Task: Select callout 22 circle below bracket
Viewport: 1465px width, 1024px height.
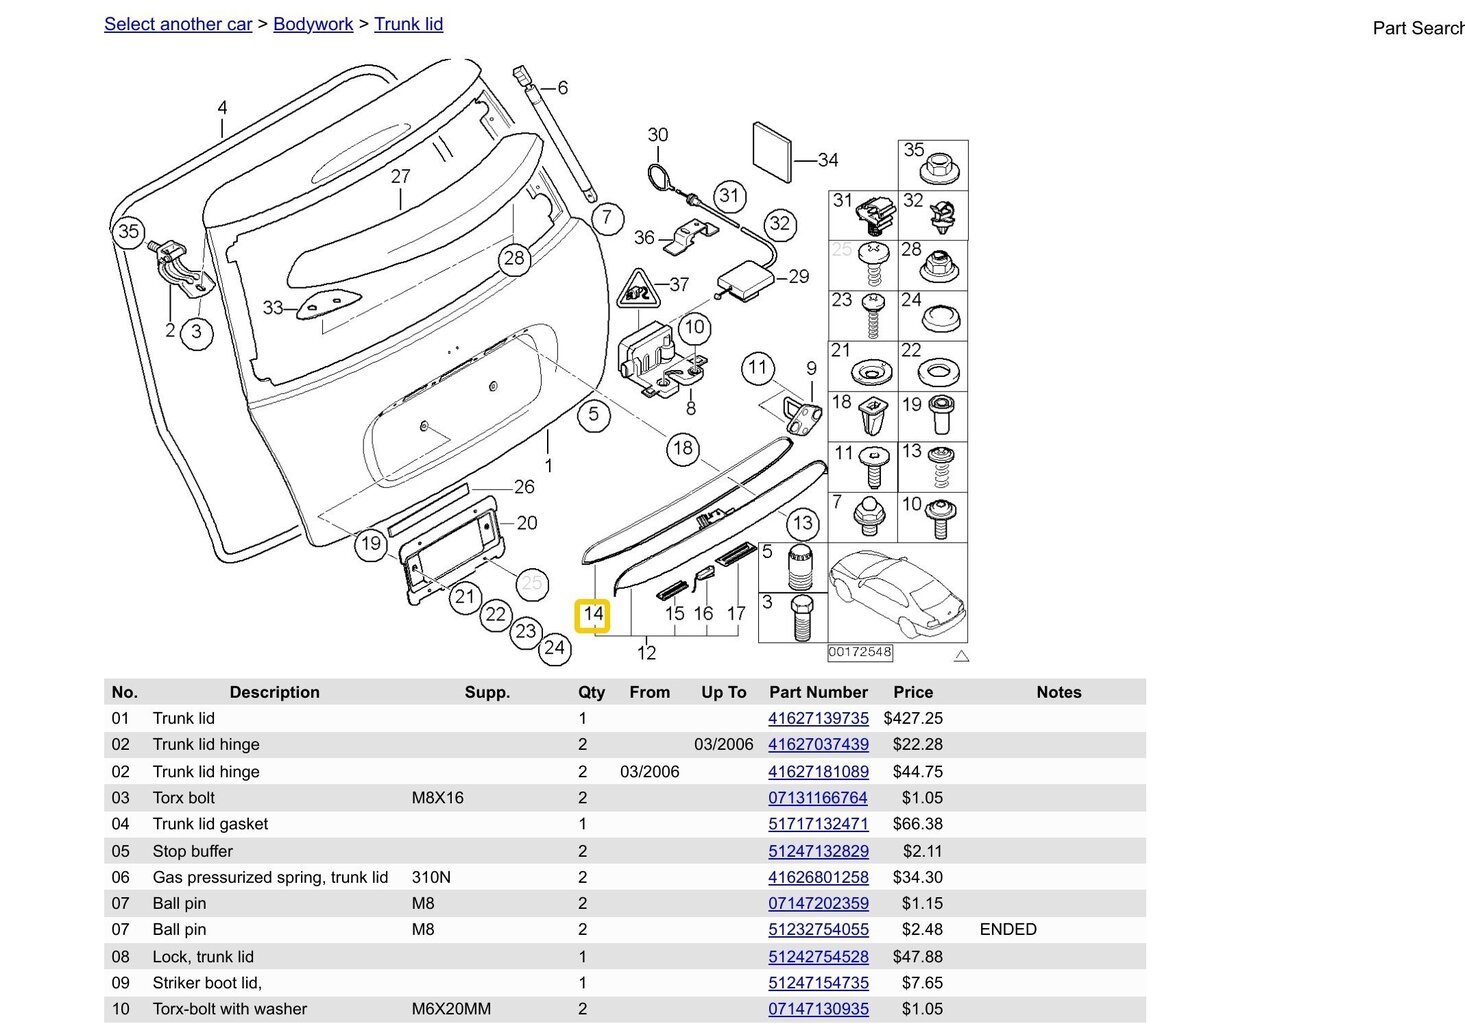Action: coord(496,614)
